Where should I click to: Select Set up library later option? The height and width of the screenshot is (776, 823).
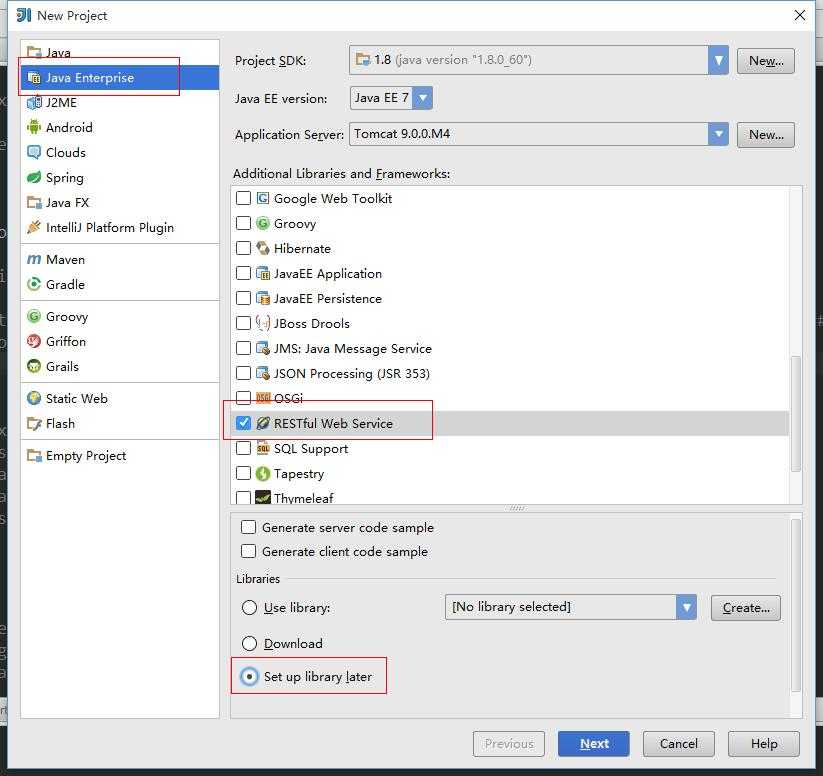point(249,676)
